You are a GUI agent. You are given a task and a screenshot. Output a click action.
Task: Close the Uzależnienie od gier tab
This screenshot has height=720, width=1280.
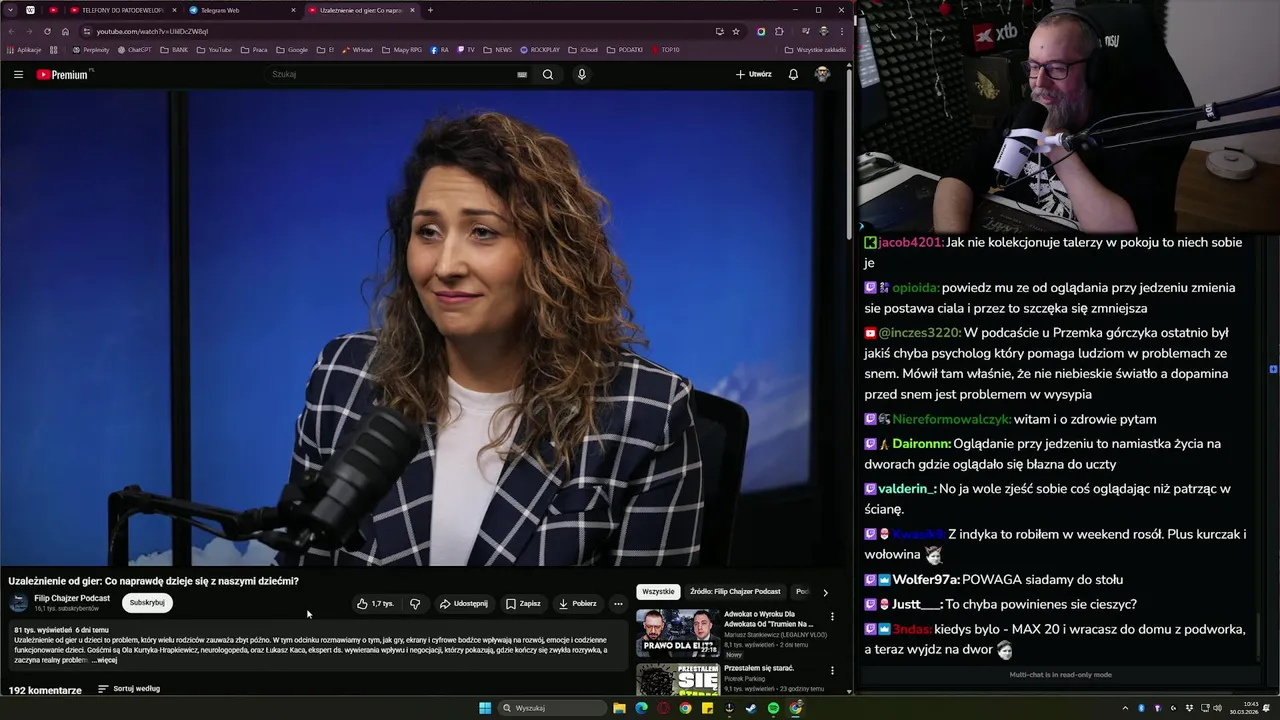[412, 10]
